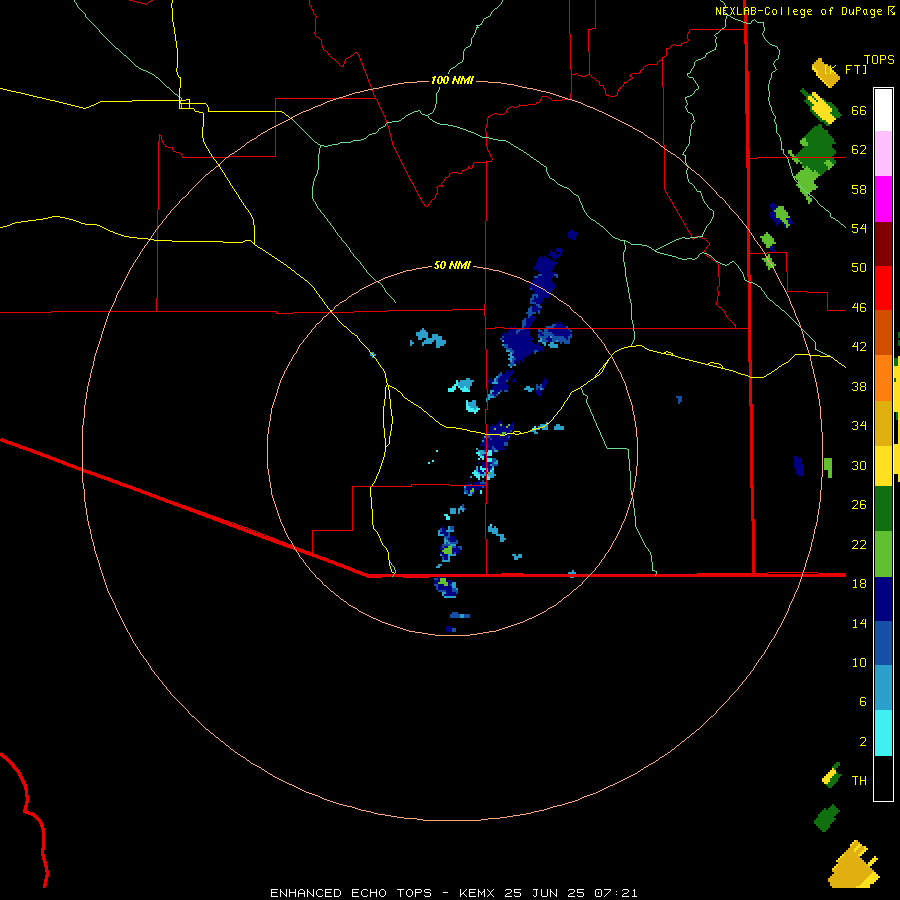Click the legend value 42
The image size is (900, 900).
[859, 347]
